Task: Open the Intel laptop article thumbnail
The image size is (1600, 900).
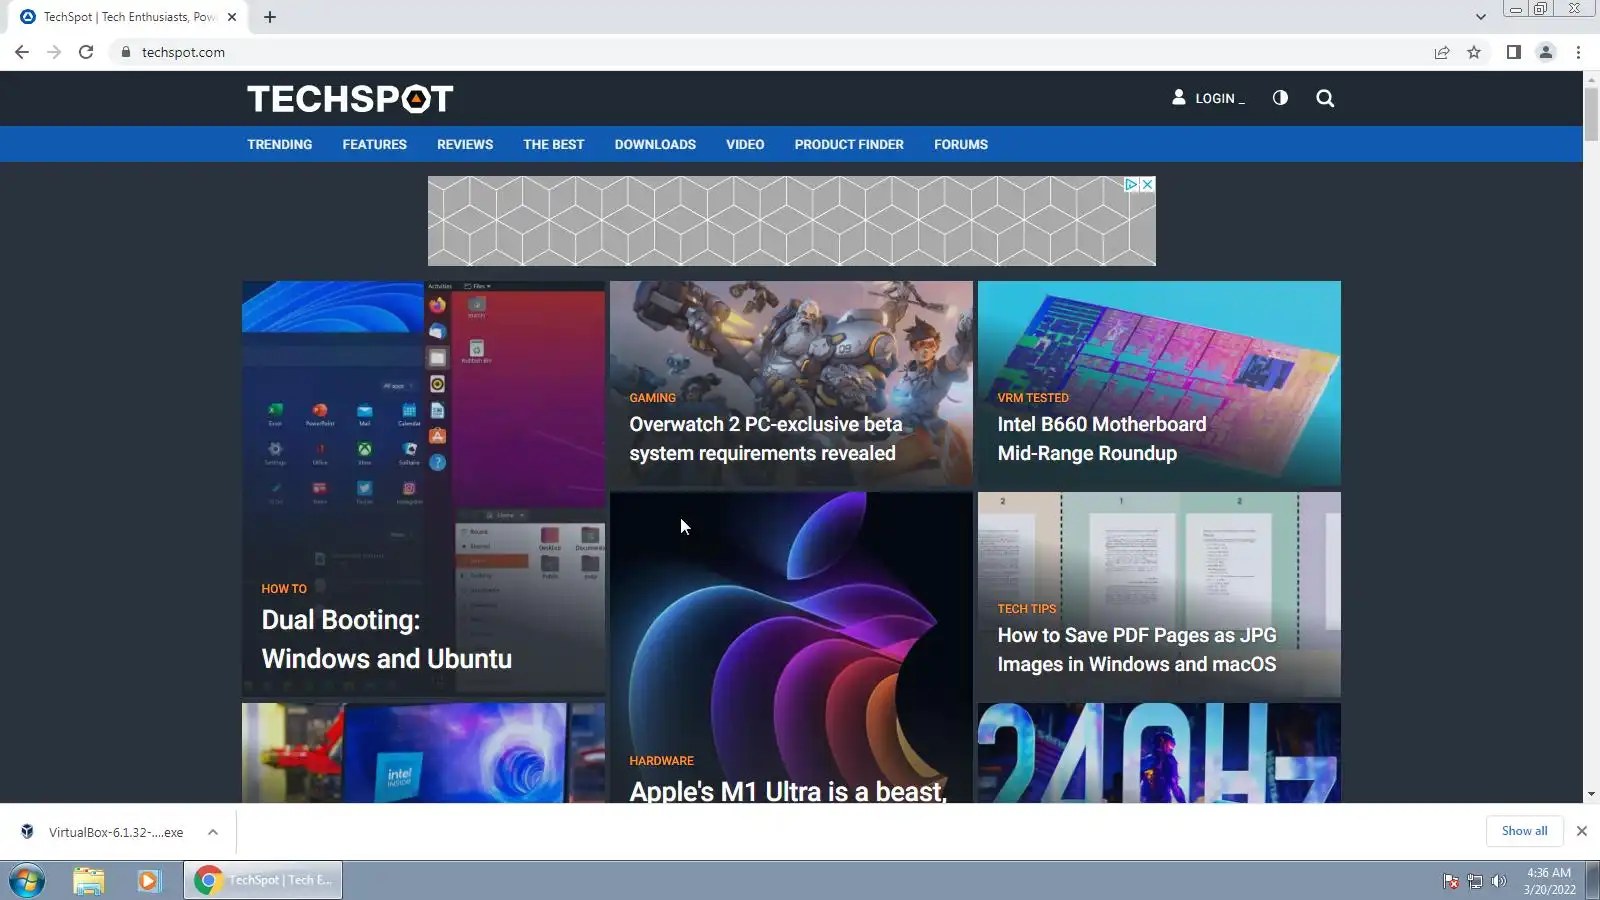Action: 424,753
